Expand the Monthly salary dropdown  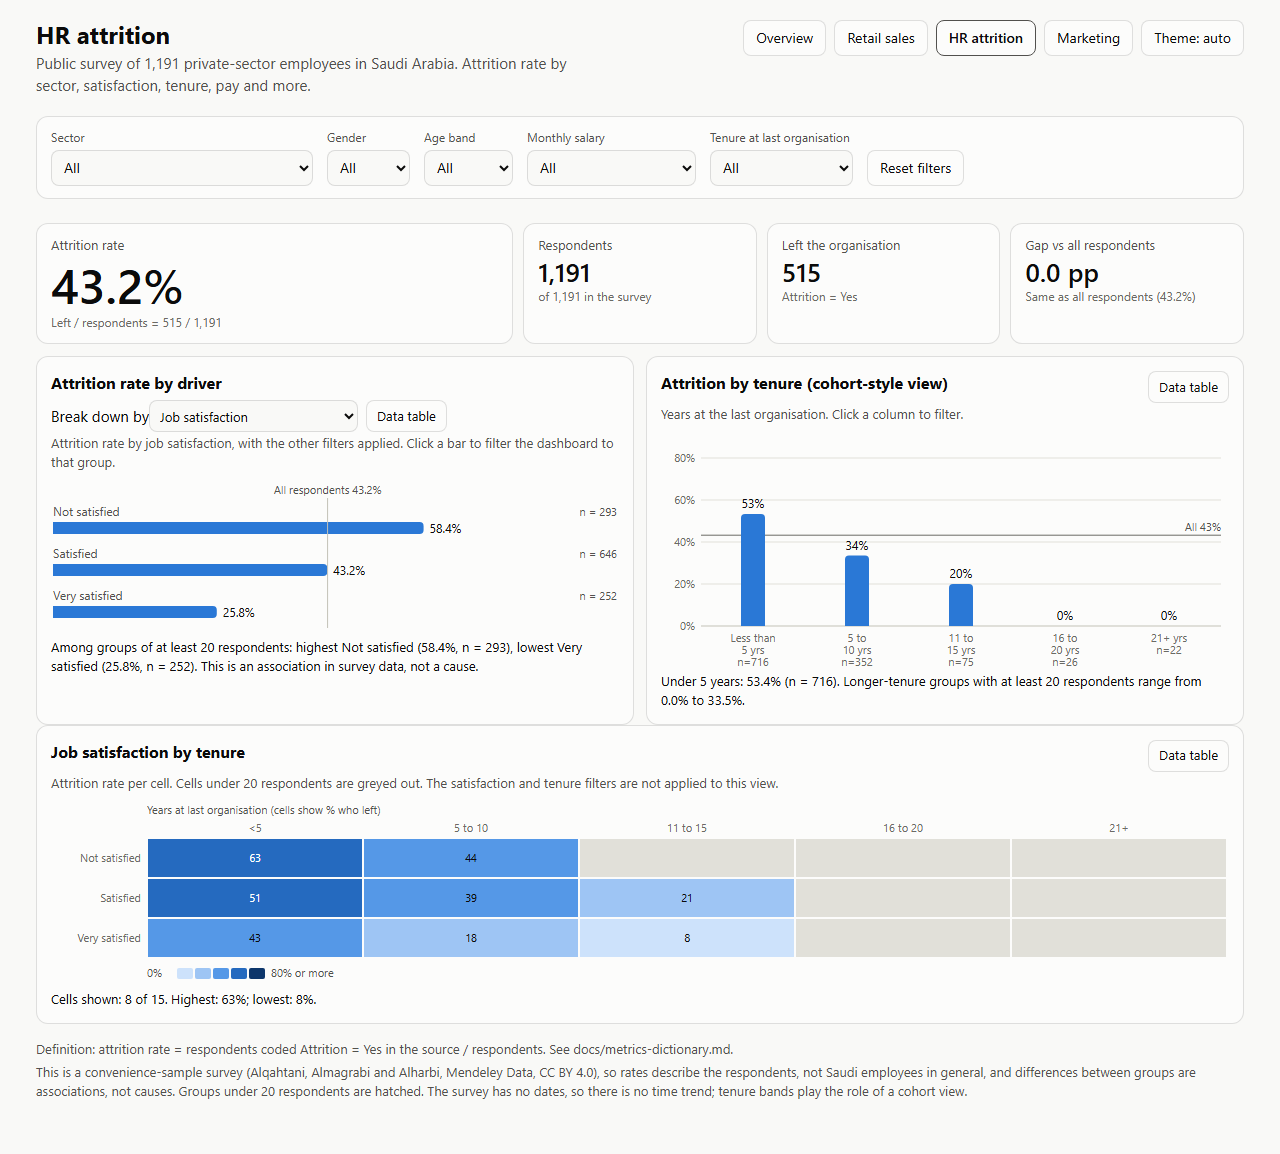(x=611, y=168)
